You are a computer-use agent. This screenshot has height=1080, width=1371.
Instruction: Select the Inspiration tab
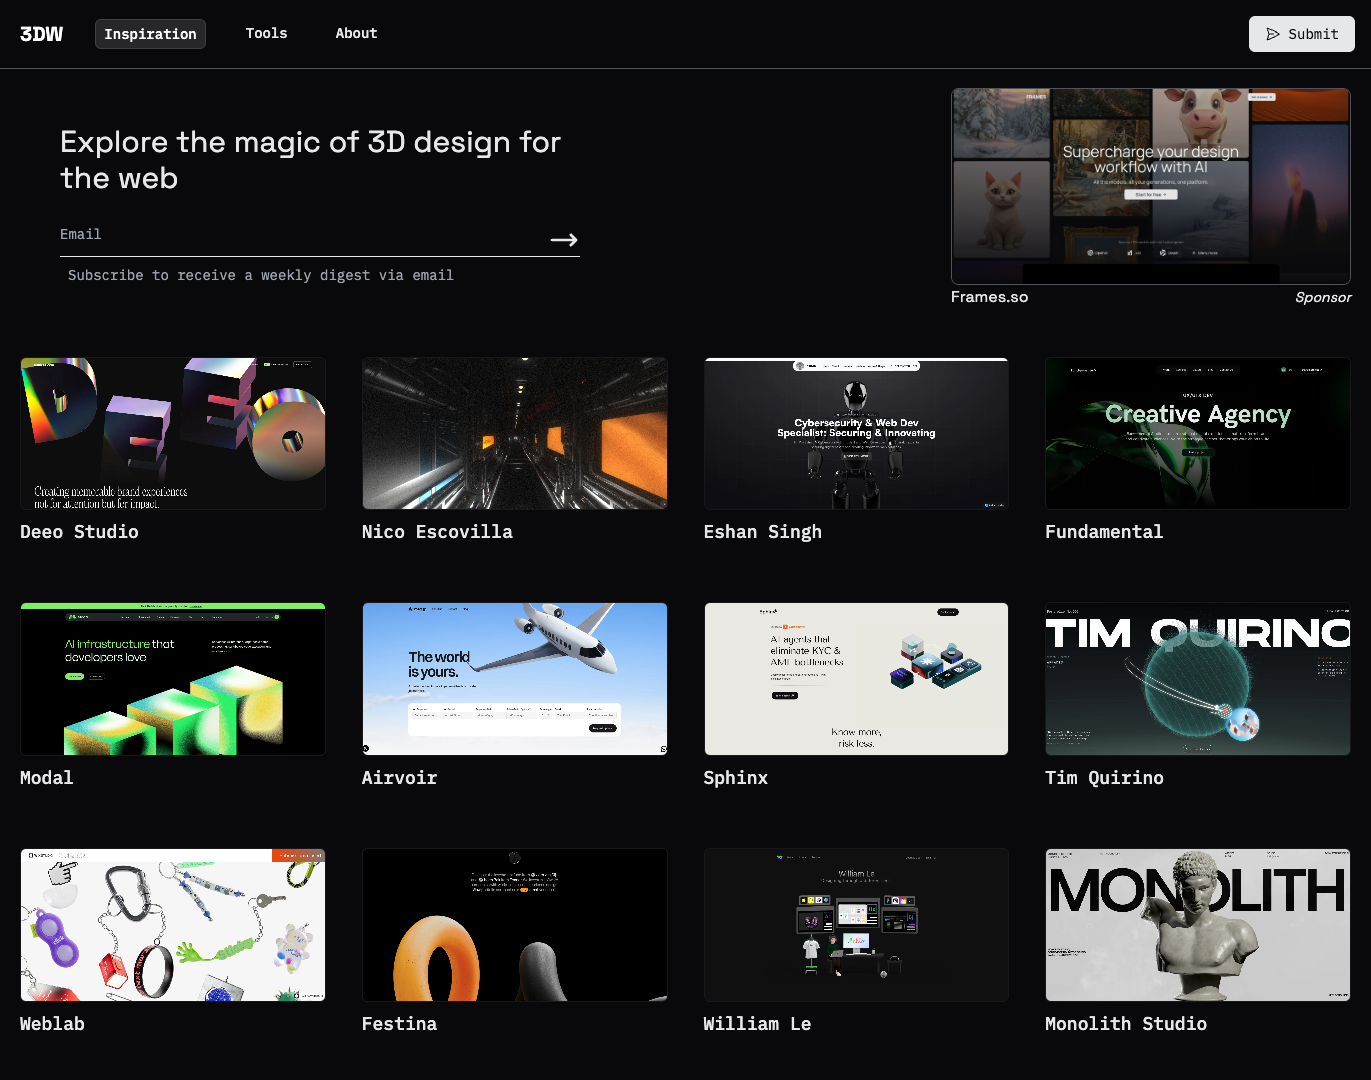[x=150, y=33]
